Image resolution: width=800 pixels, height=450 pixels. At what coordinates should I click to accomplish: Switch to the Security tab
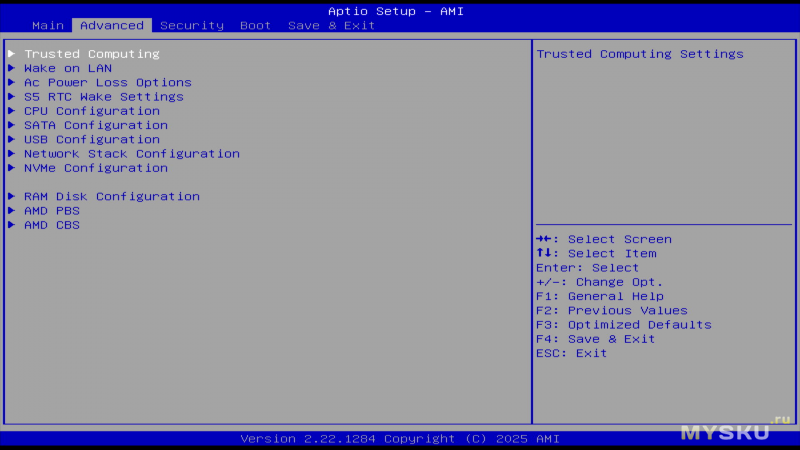point(191,25)
